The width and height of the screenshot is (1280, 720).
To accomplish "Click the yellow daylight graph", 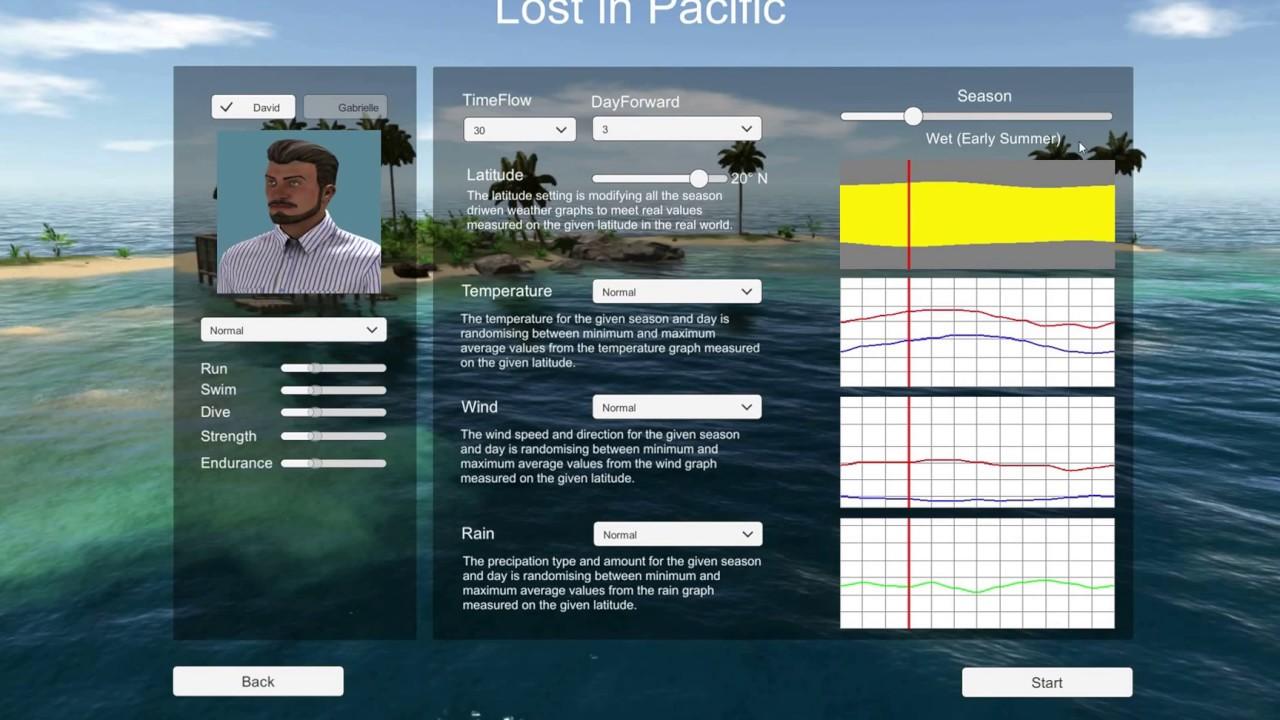I will (x=977, y=214).
